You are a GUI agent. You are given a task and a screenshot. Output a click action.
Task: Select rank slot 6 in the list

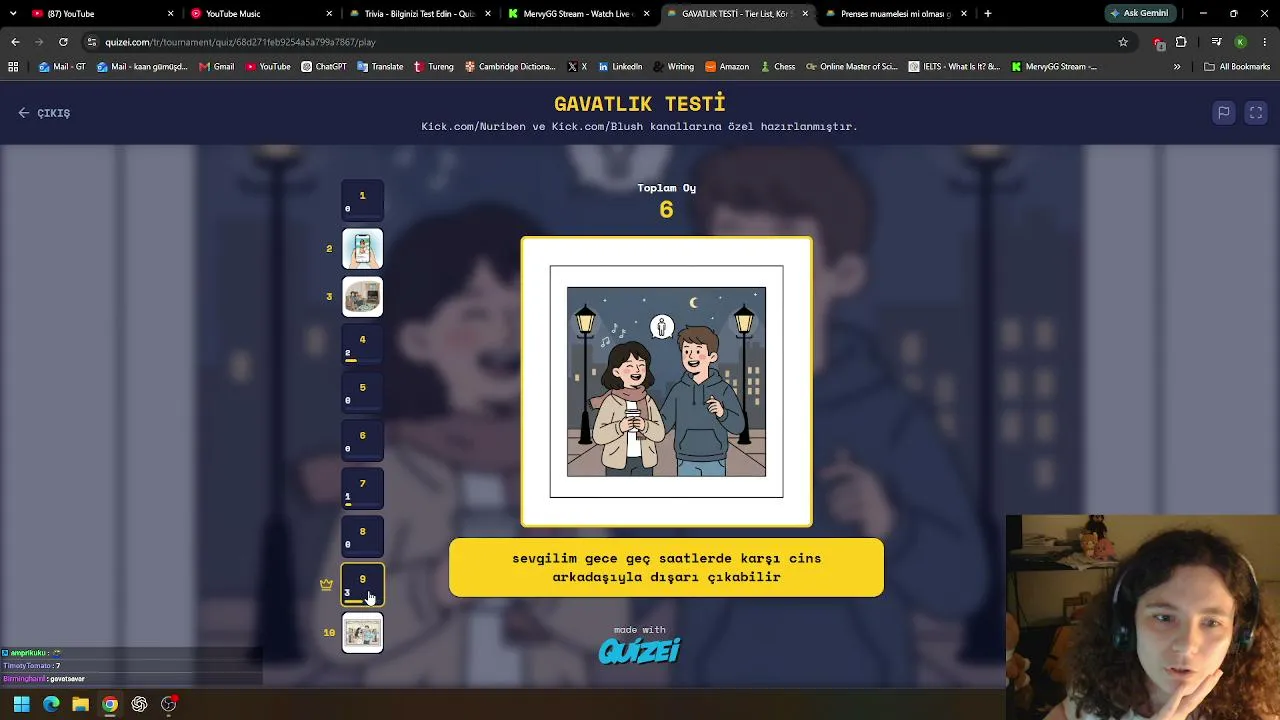362,441
